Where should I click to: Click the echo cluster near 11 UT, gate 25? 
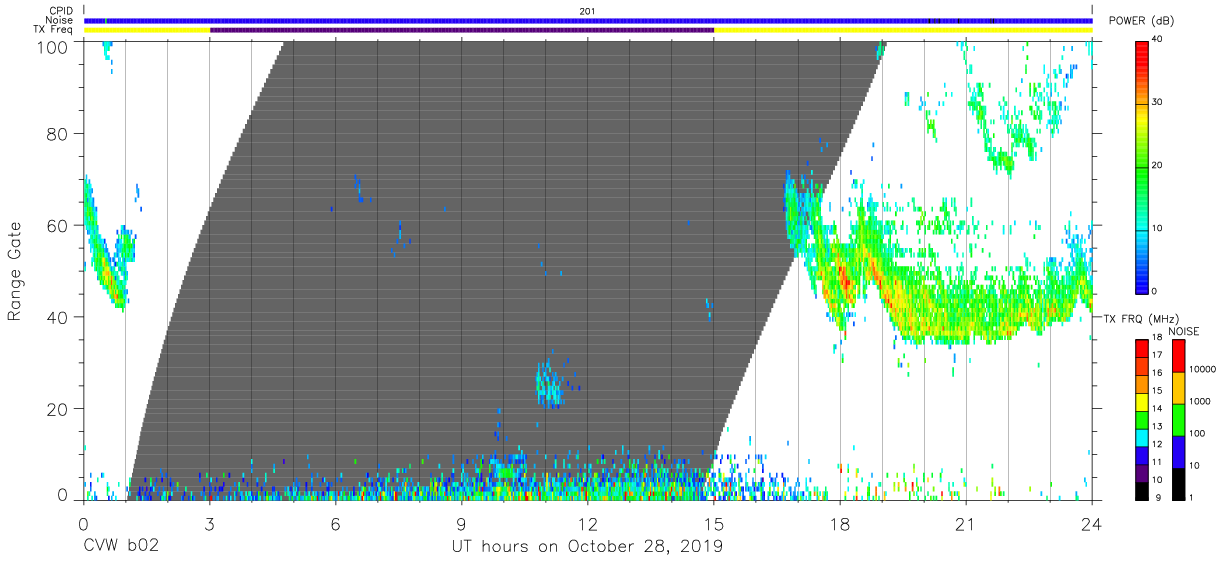548,384
